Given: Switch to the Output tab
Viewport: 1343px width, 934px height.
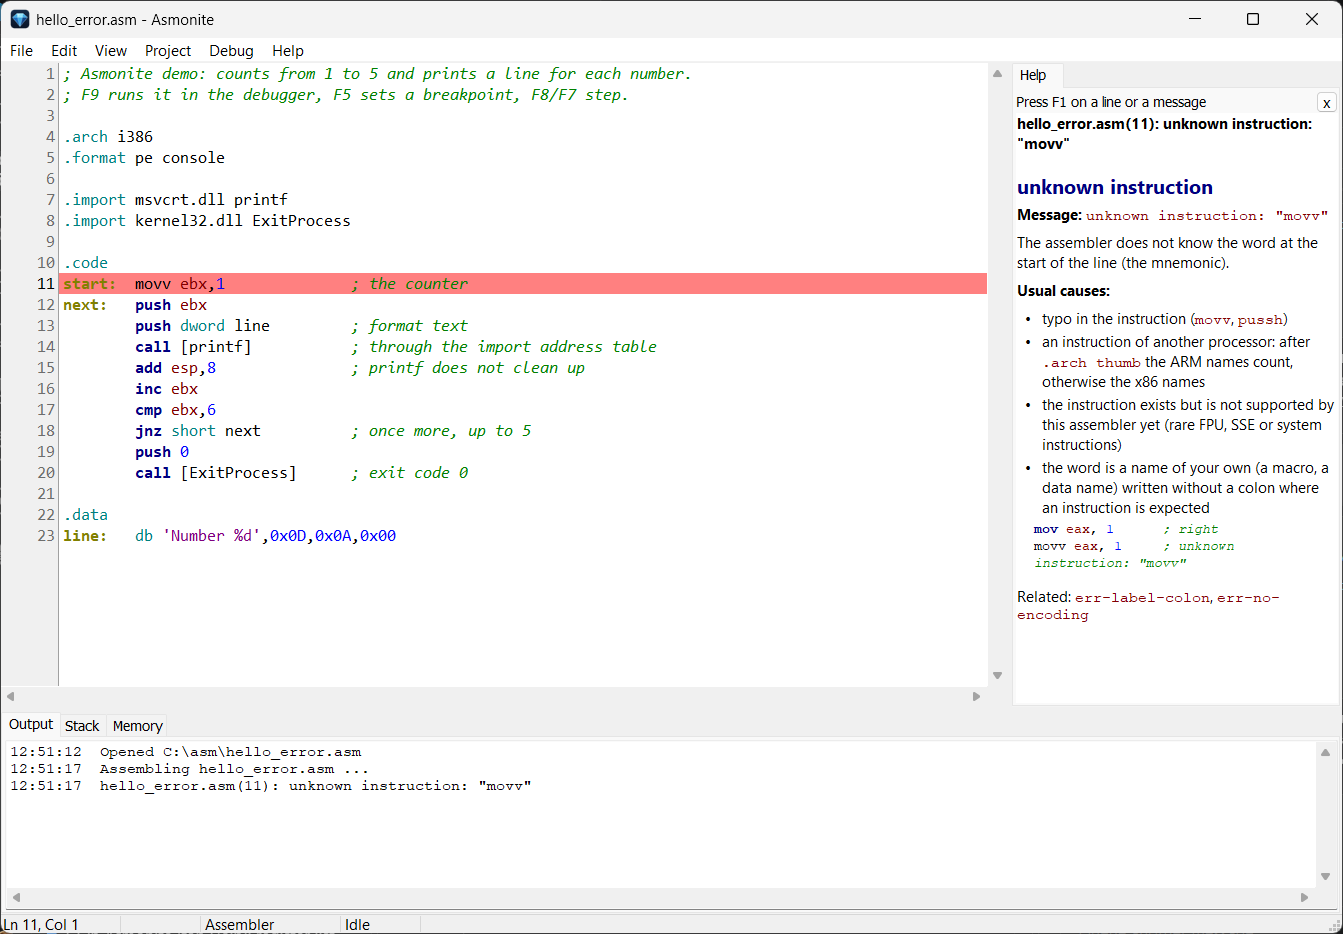Looking at the screenshot, I should (31, 725).
